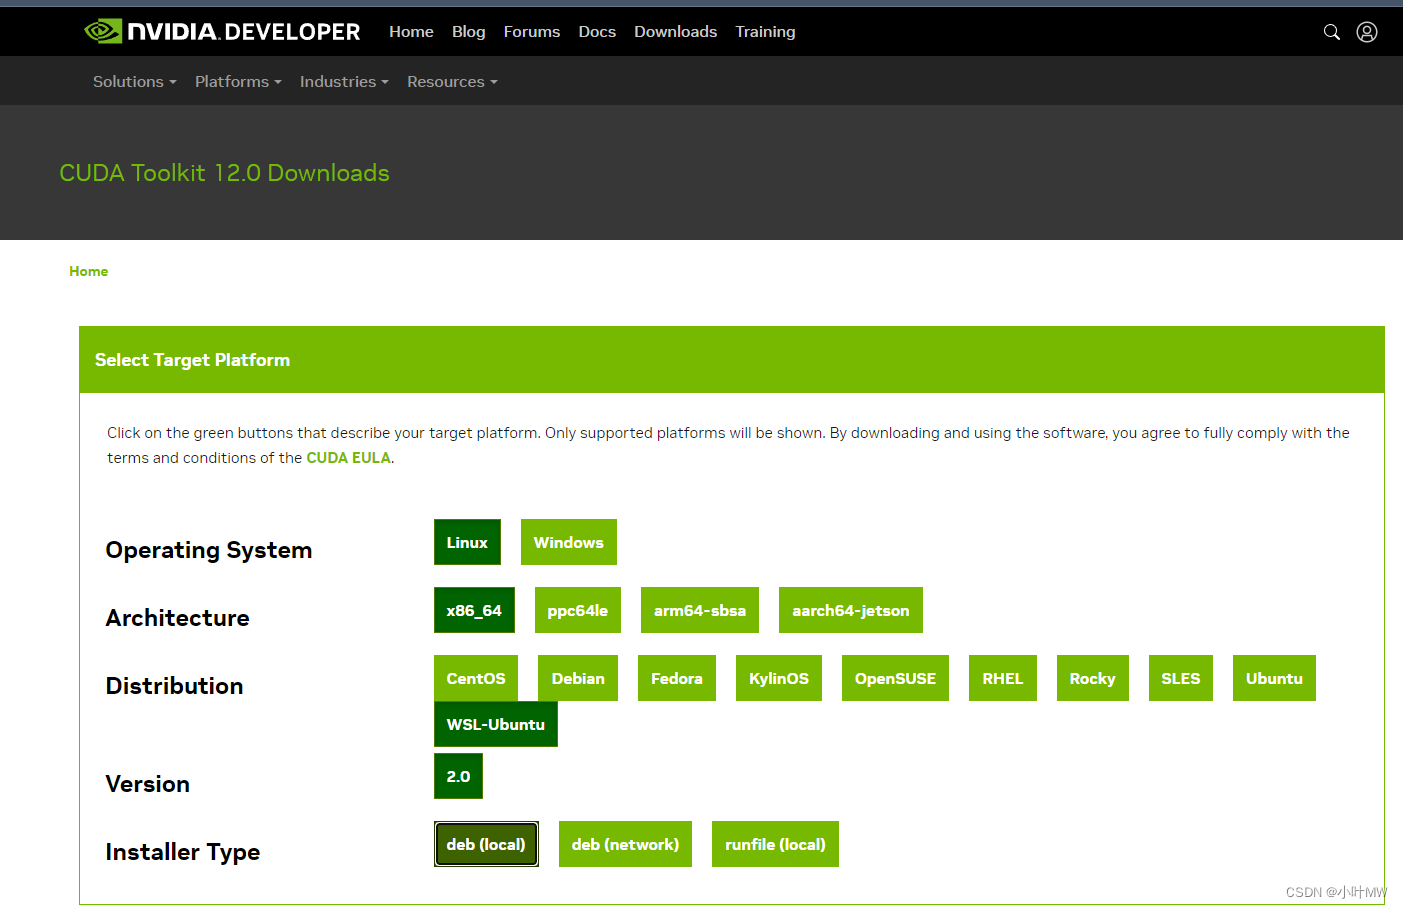The height and width of the screenshot is (908, 1403).
Task: Choose Fedora distribution
Action: (x=677, y=678)
